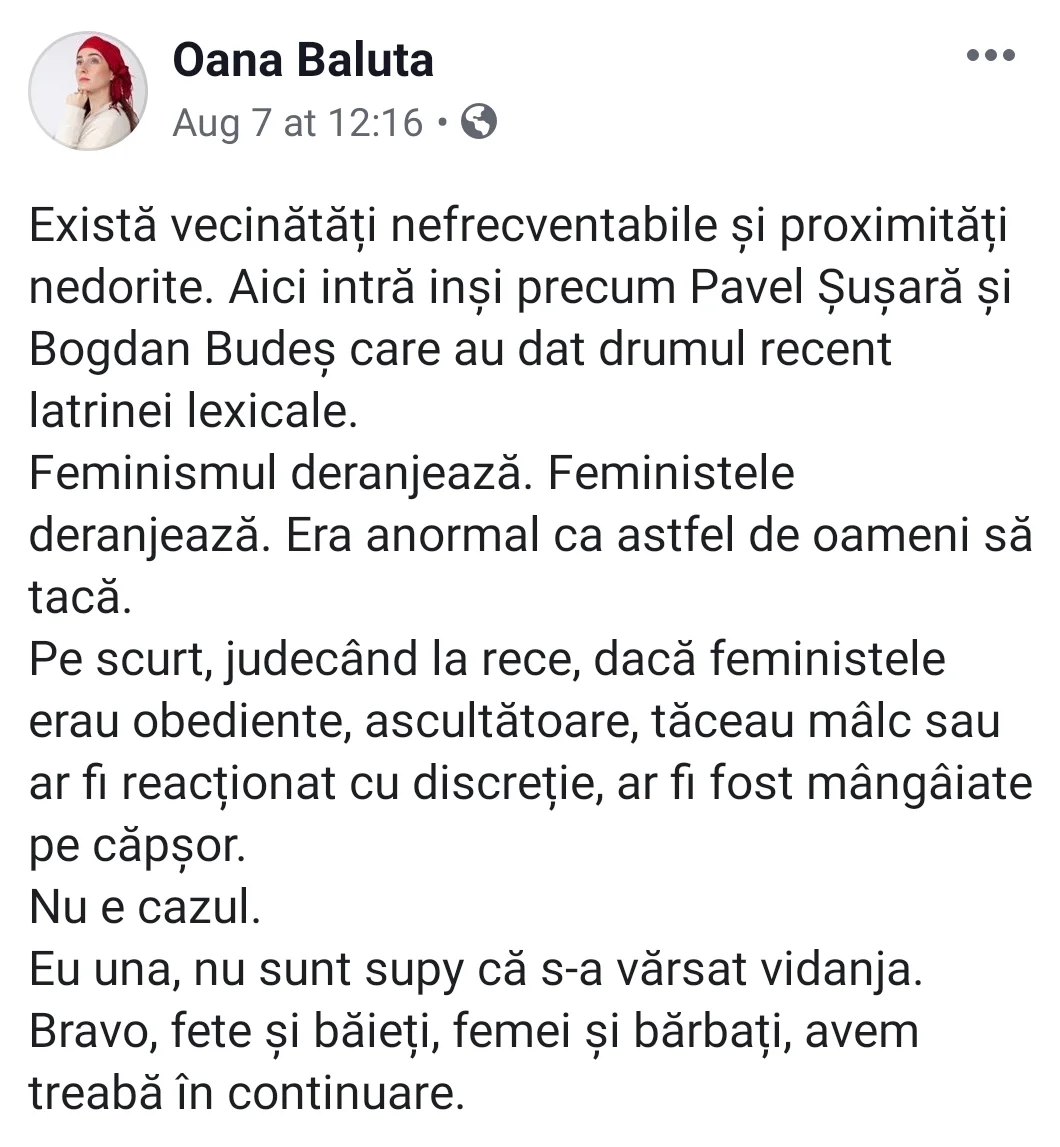Click the globe public-privacy icon
This screenshot has height=1147, width=1060.
click(478, 121)
